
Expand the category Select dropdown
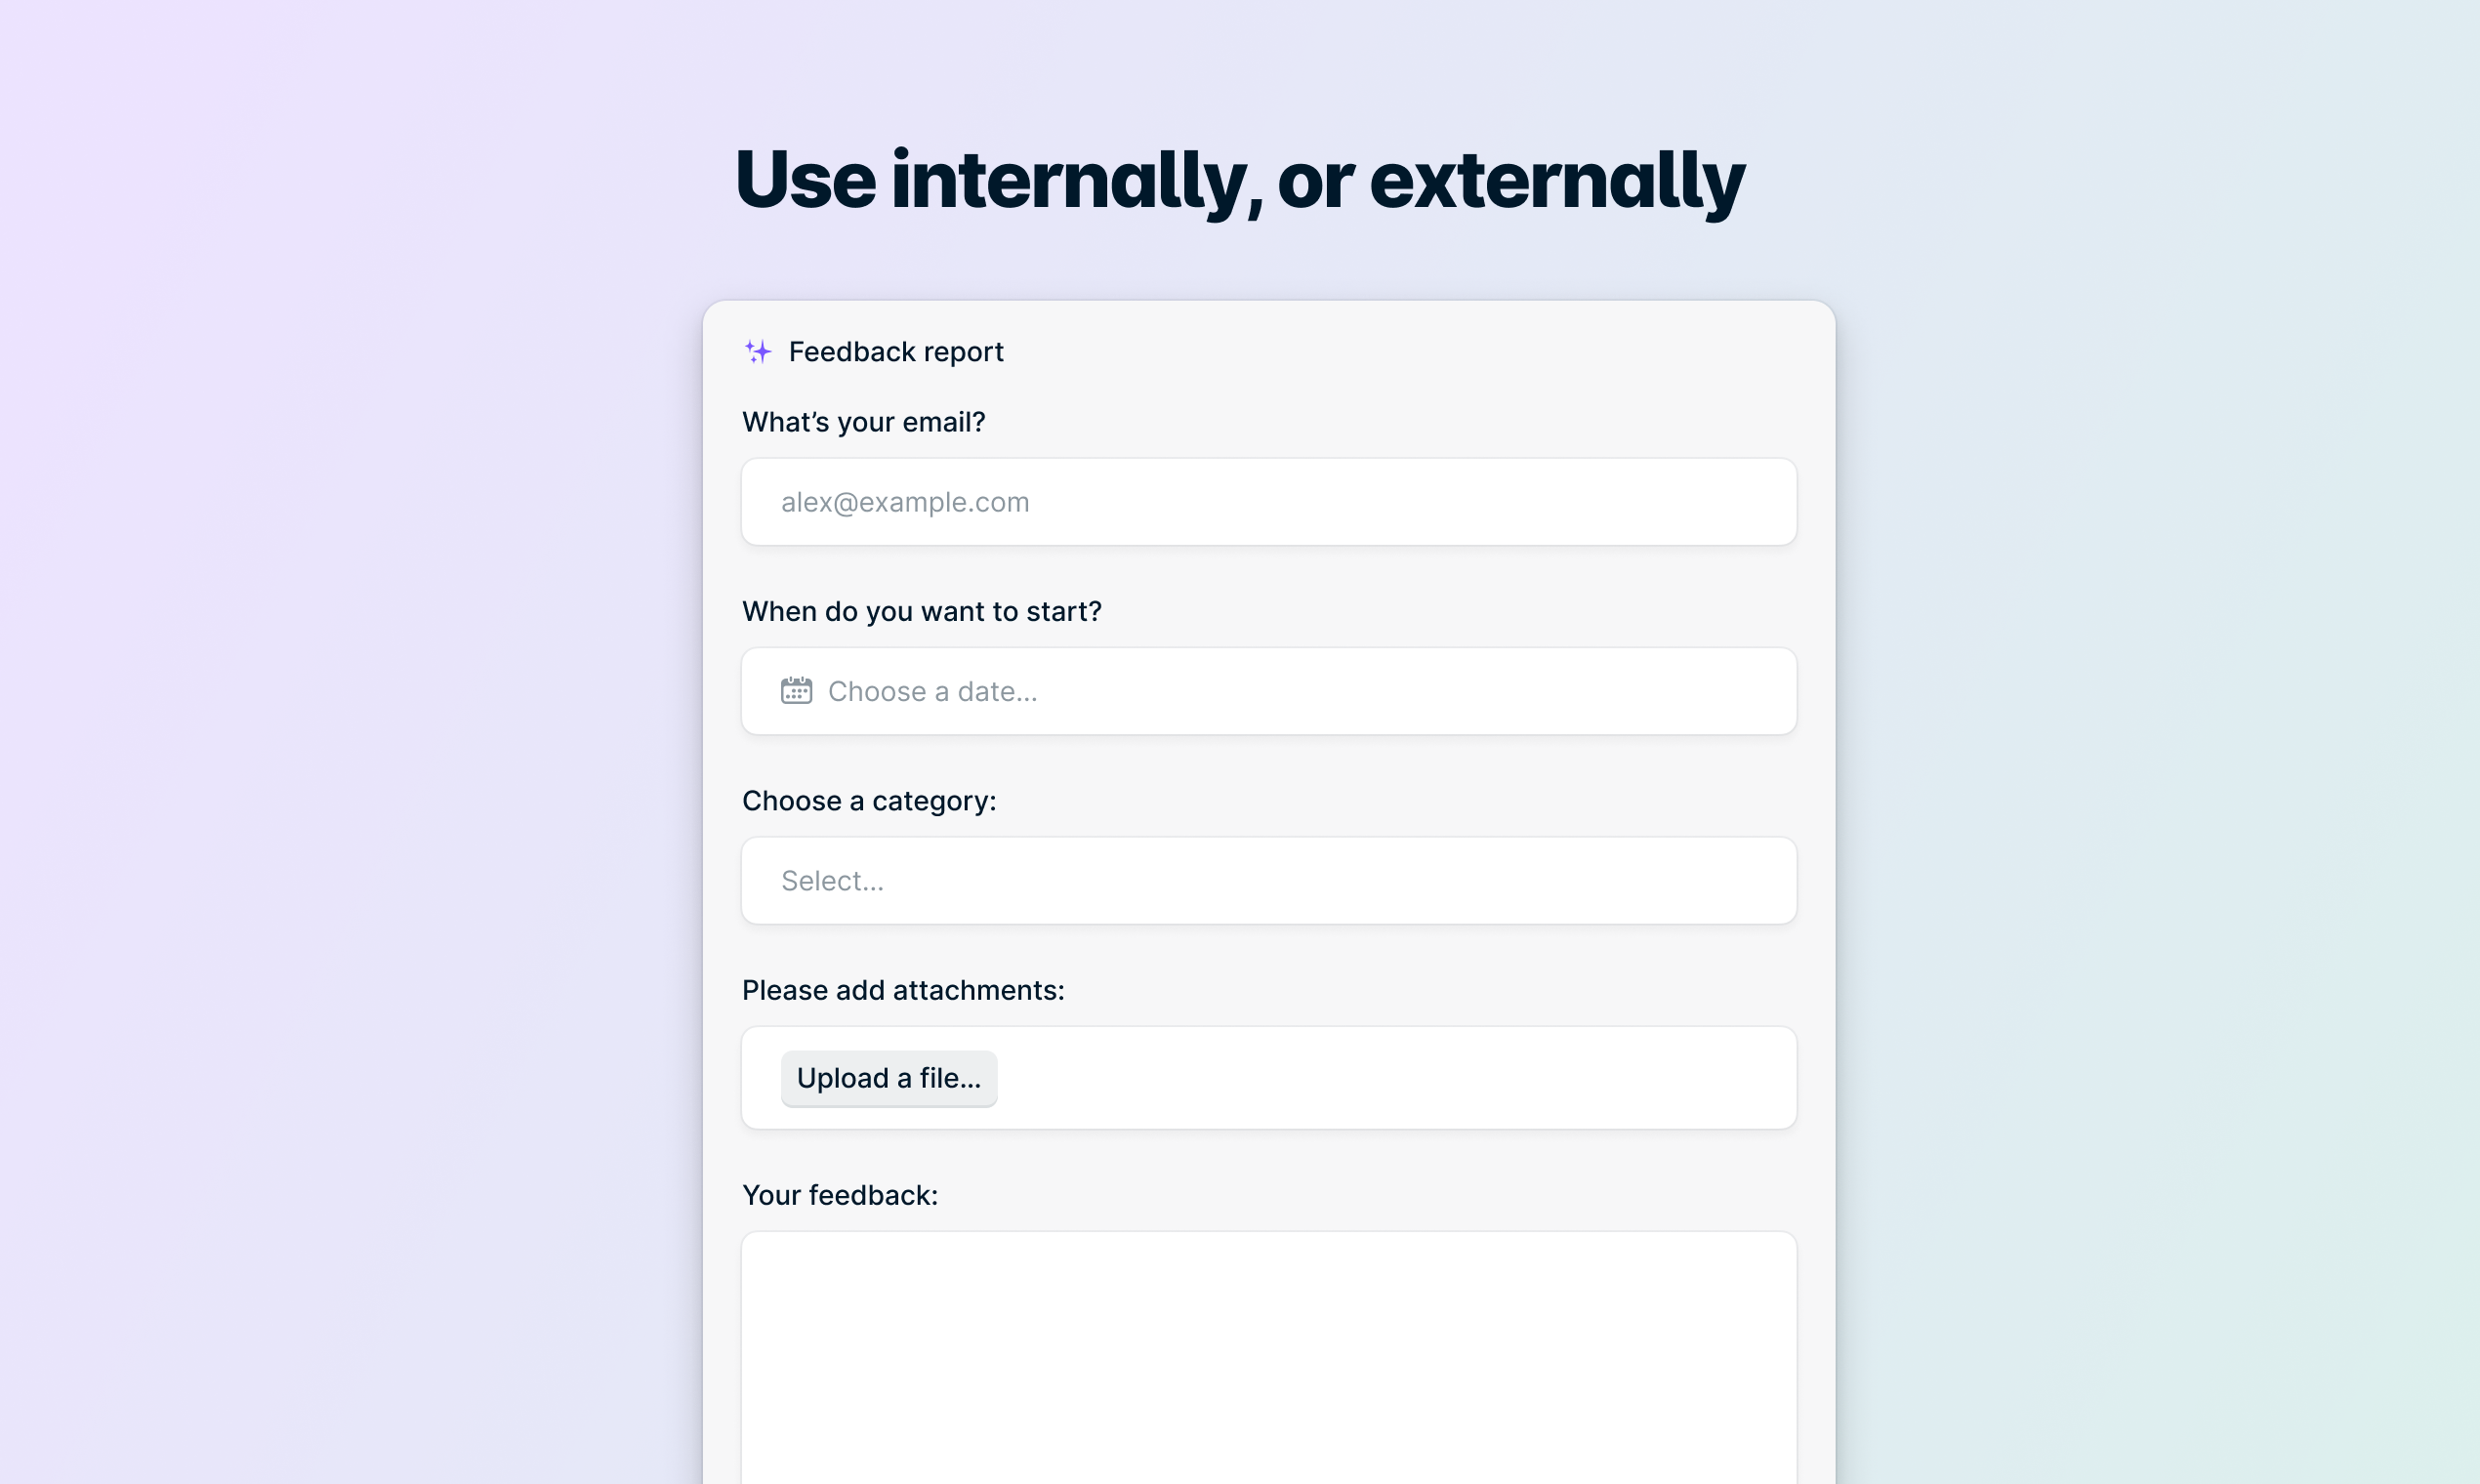1269,881
